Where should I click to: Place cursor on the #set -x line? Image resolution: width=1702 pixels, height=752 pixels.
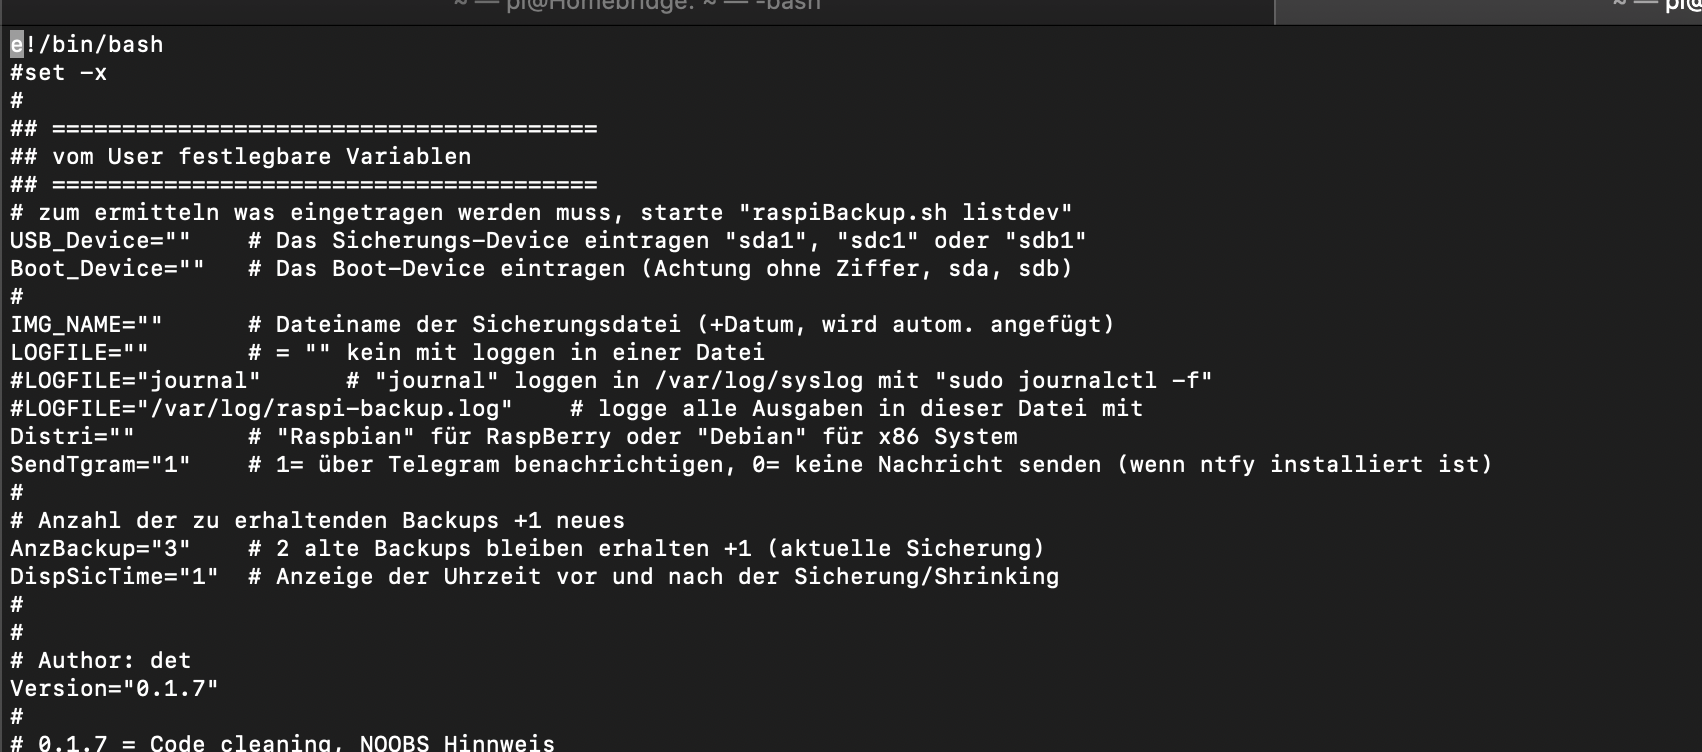pyautogui.click(x=58, y=73)
